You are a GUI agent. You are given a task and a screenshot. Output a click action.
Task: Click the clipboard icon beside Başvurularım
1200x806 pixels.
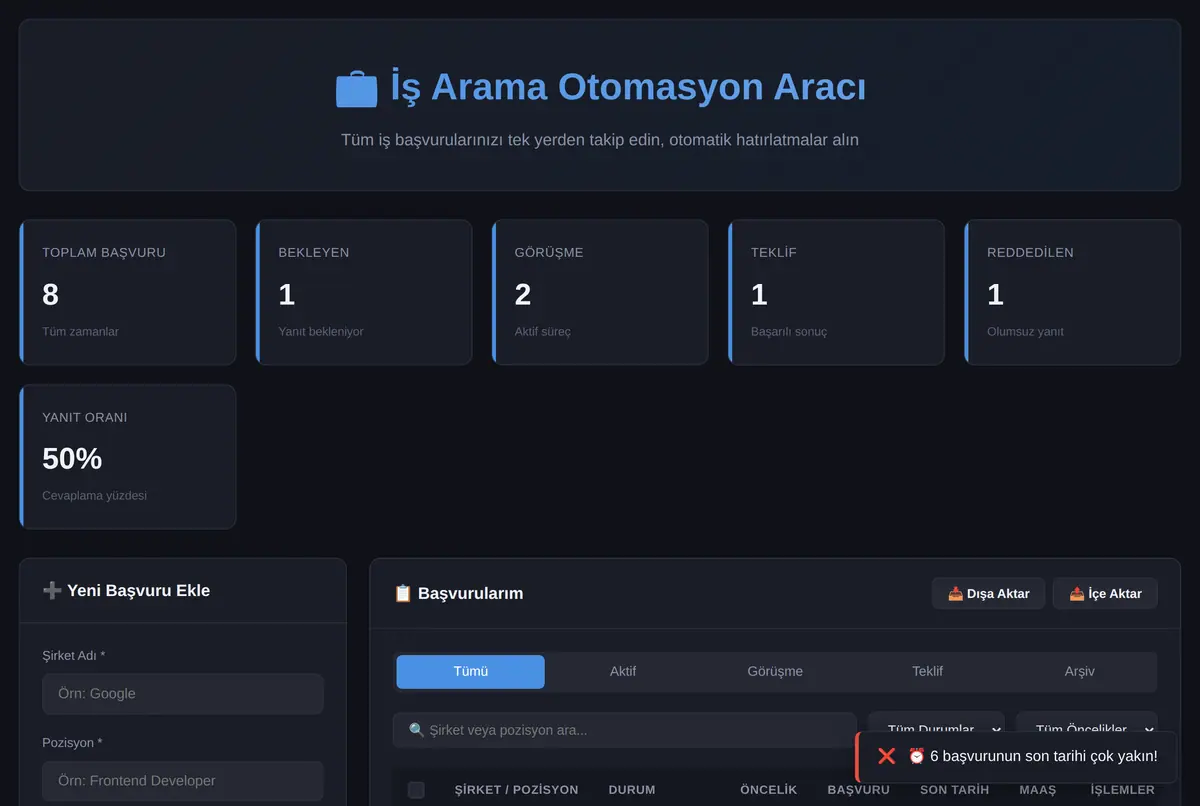[x=403, y=593]
